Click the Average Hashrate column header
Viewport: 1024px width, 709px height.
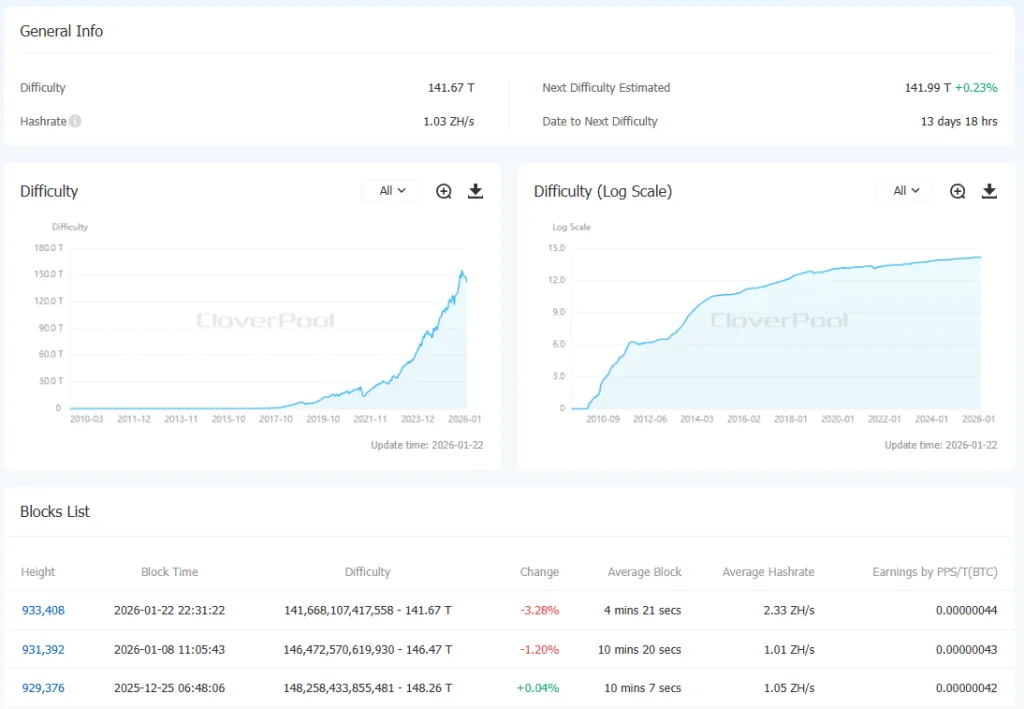pyautogui.click(x=768, y=572)
